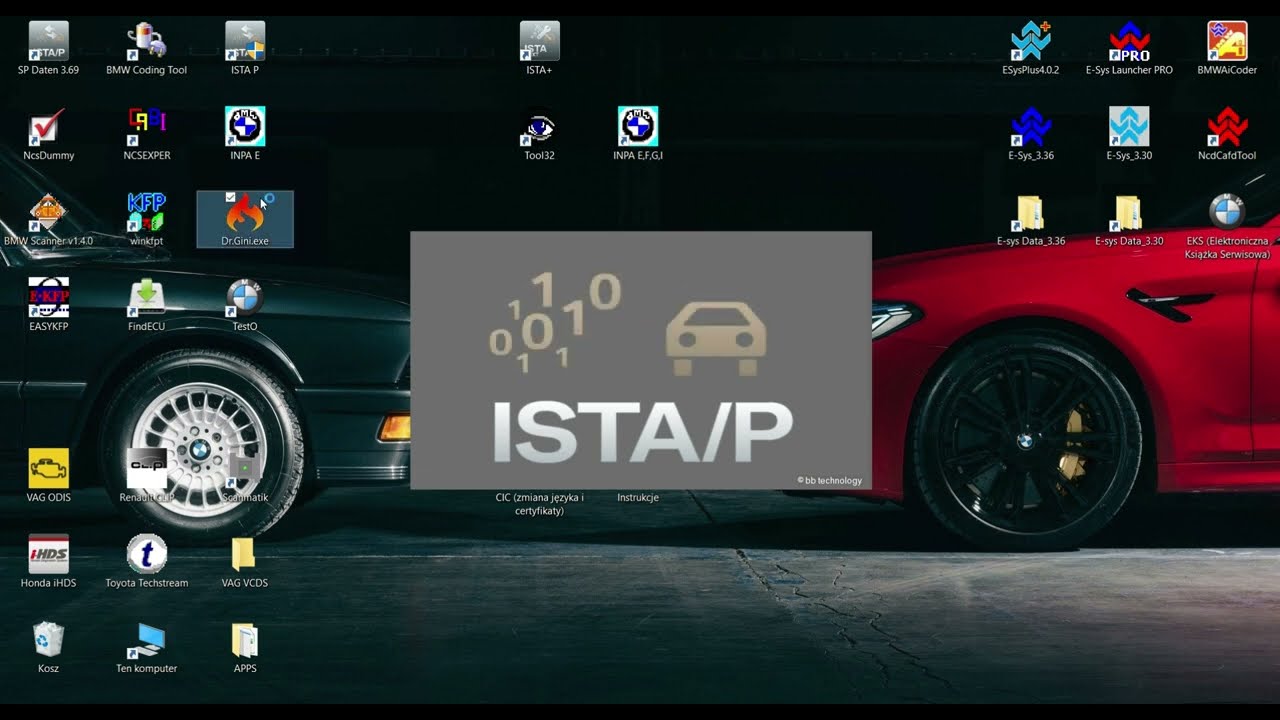Open the BMWAiCoder icon
The height and width of the screenshot is (720, 1280).
(1227, 42)
